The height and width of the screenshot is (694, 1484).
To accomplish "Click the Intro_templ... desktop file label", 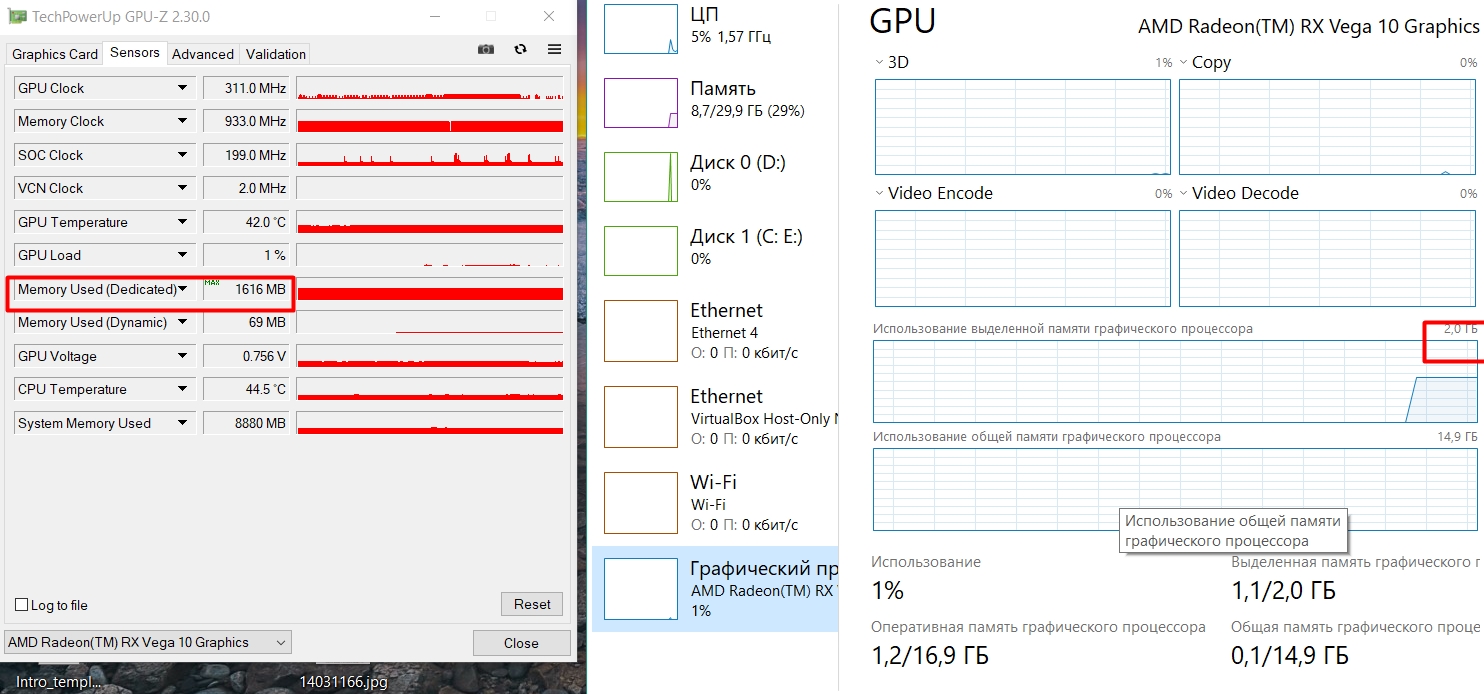I will pos(59,683).
